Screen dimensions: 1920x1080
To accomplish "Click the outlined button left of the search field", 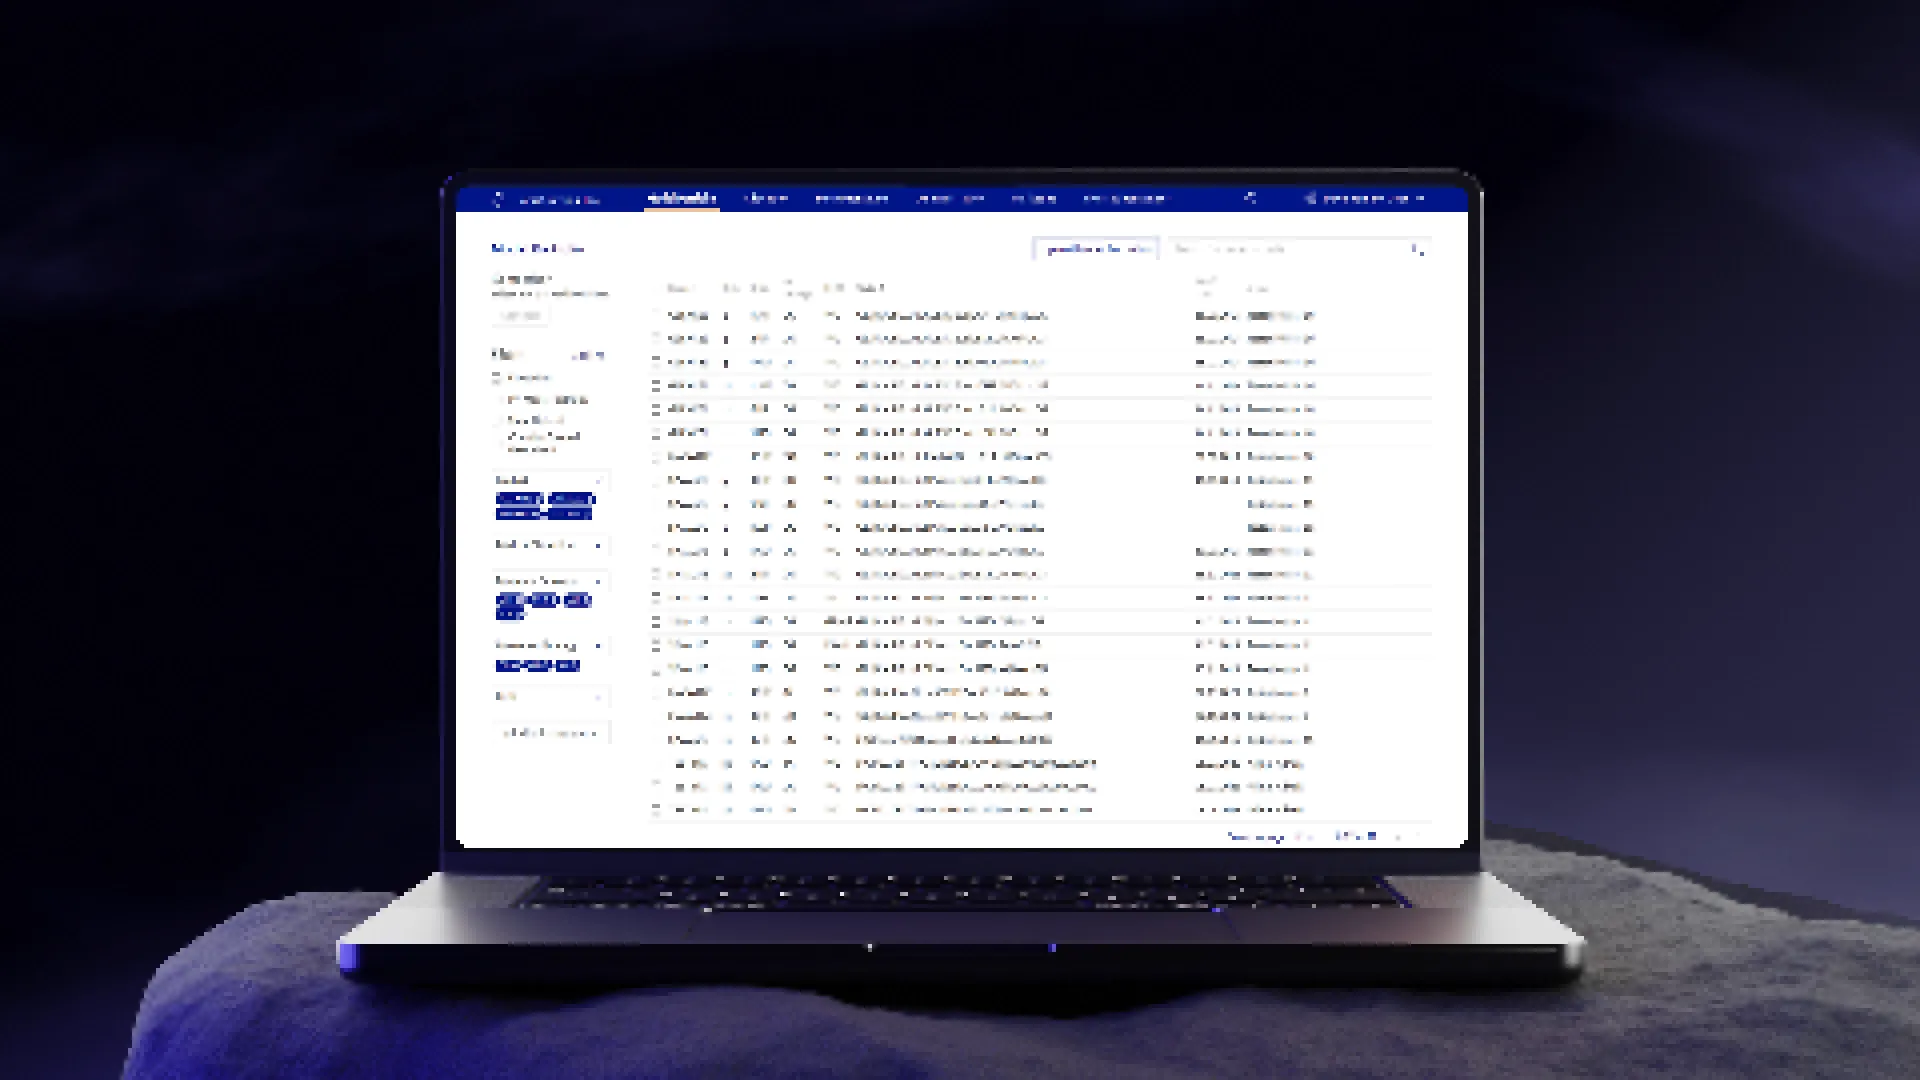I will coord(1095,249).
